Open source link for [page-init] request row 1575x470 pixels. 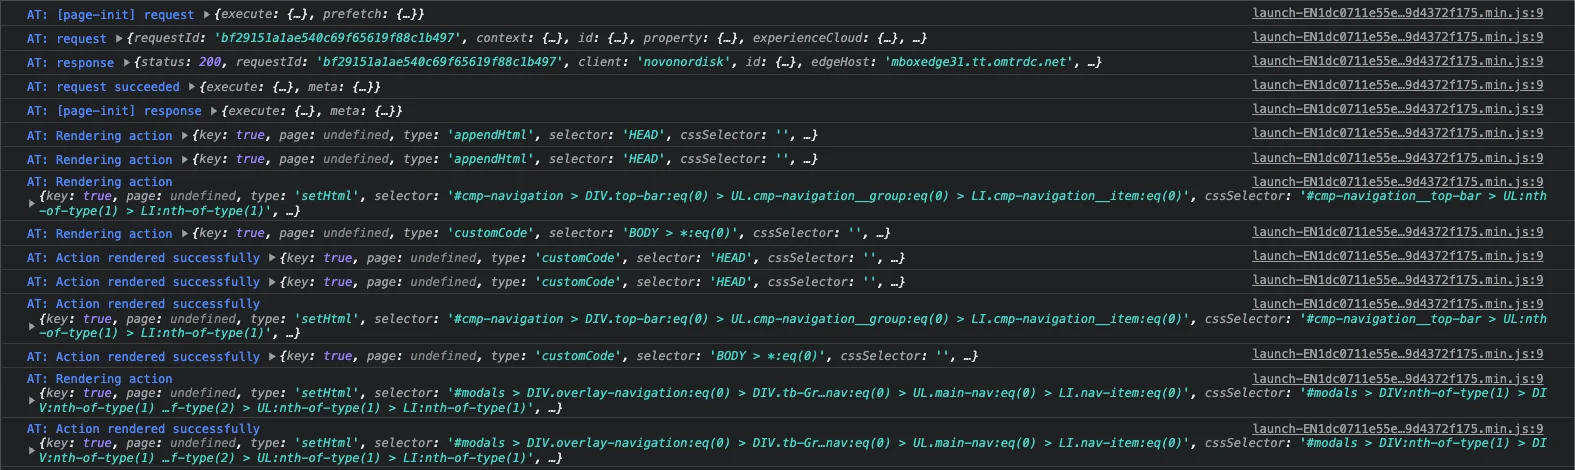(1397, 13)
